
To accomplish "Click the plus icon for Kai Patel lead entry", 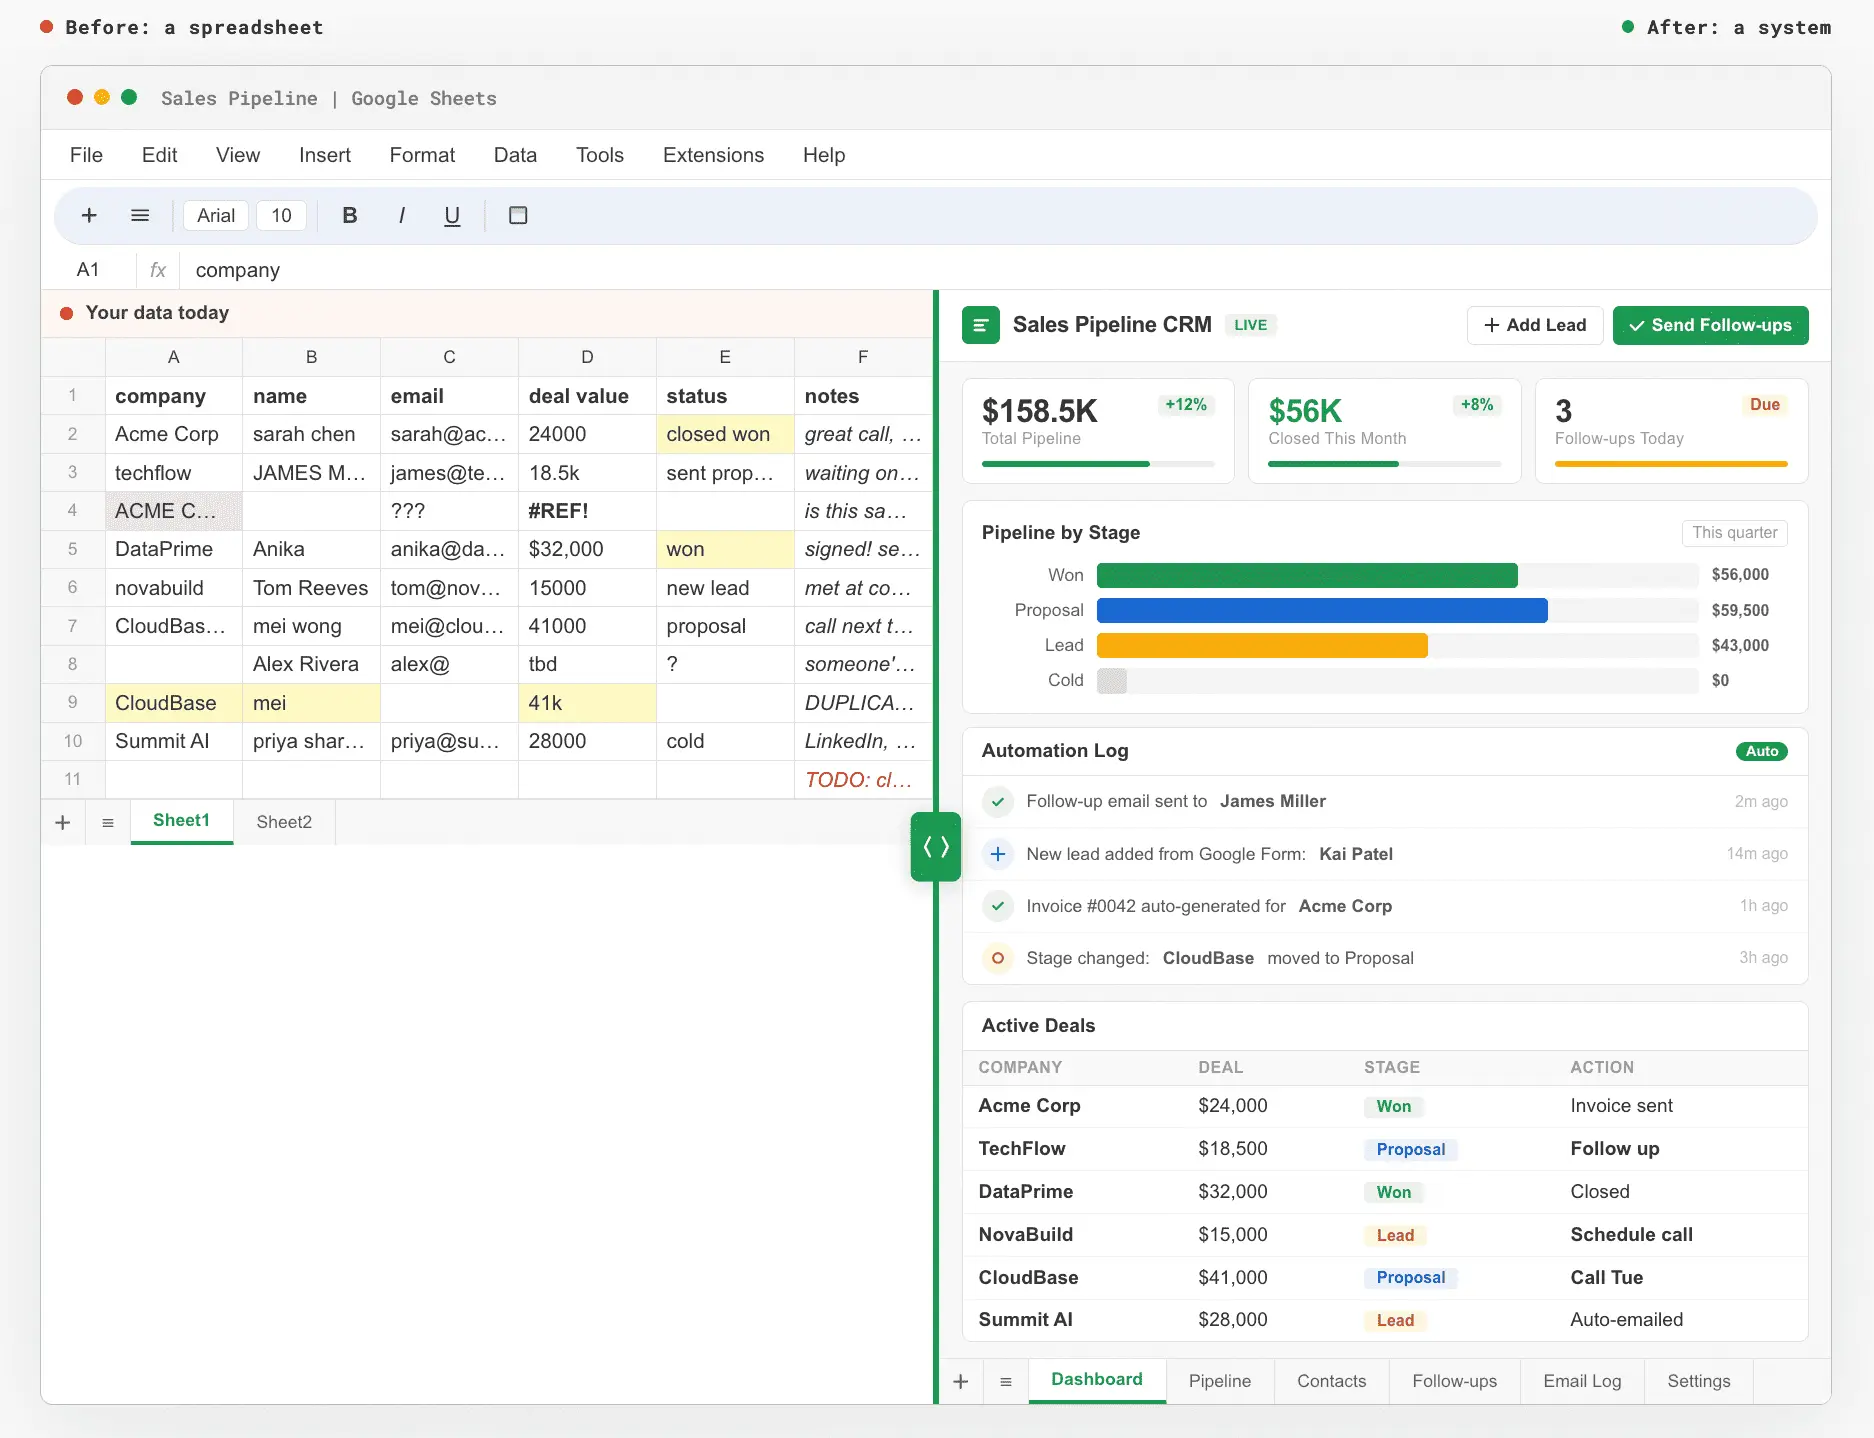I will point(997,853).
